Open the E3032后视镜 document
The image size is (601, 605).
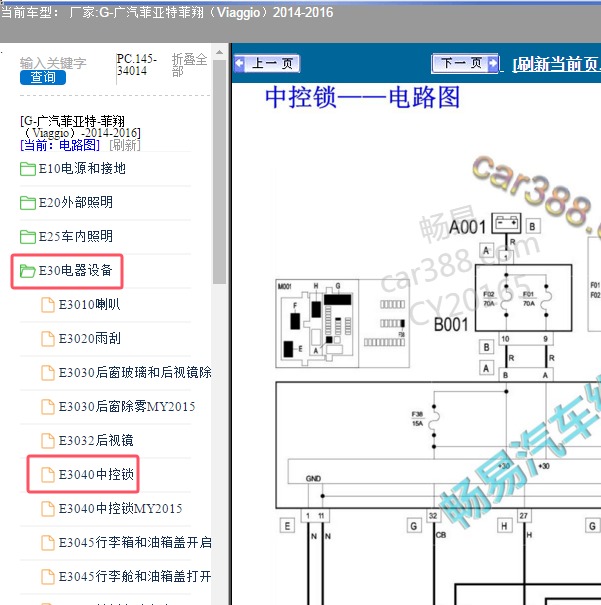[96, 440]
